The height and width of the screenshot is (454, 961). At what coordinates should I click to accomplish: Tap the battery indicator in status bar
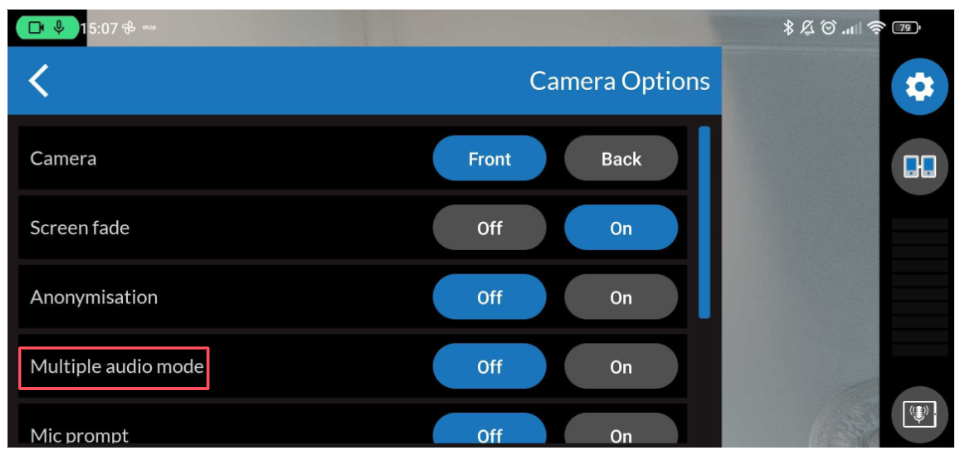906,28
